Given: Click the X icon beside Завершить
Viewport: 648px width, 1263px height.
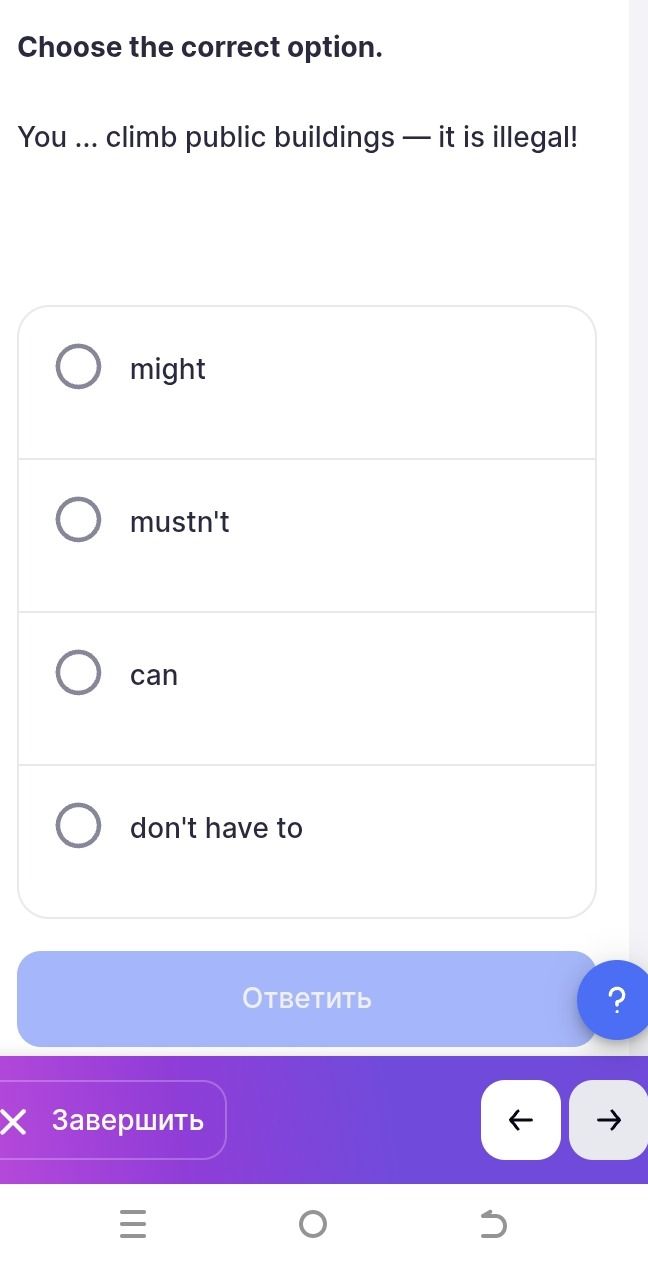Looking at the screenshot, I should point(14,1121).
